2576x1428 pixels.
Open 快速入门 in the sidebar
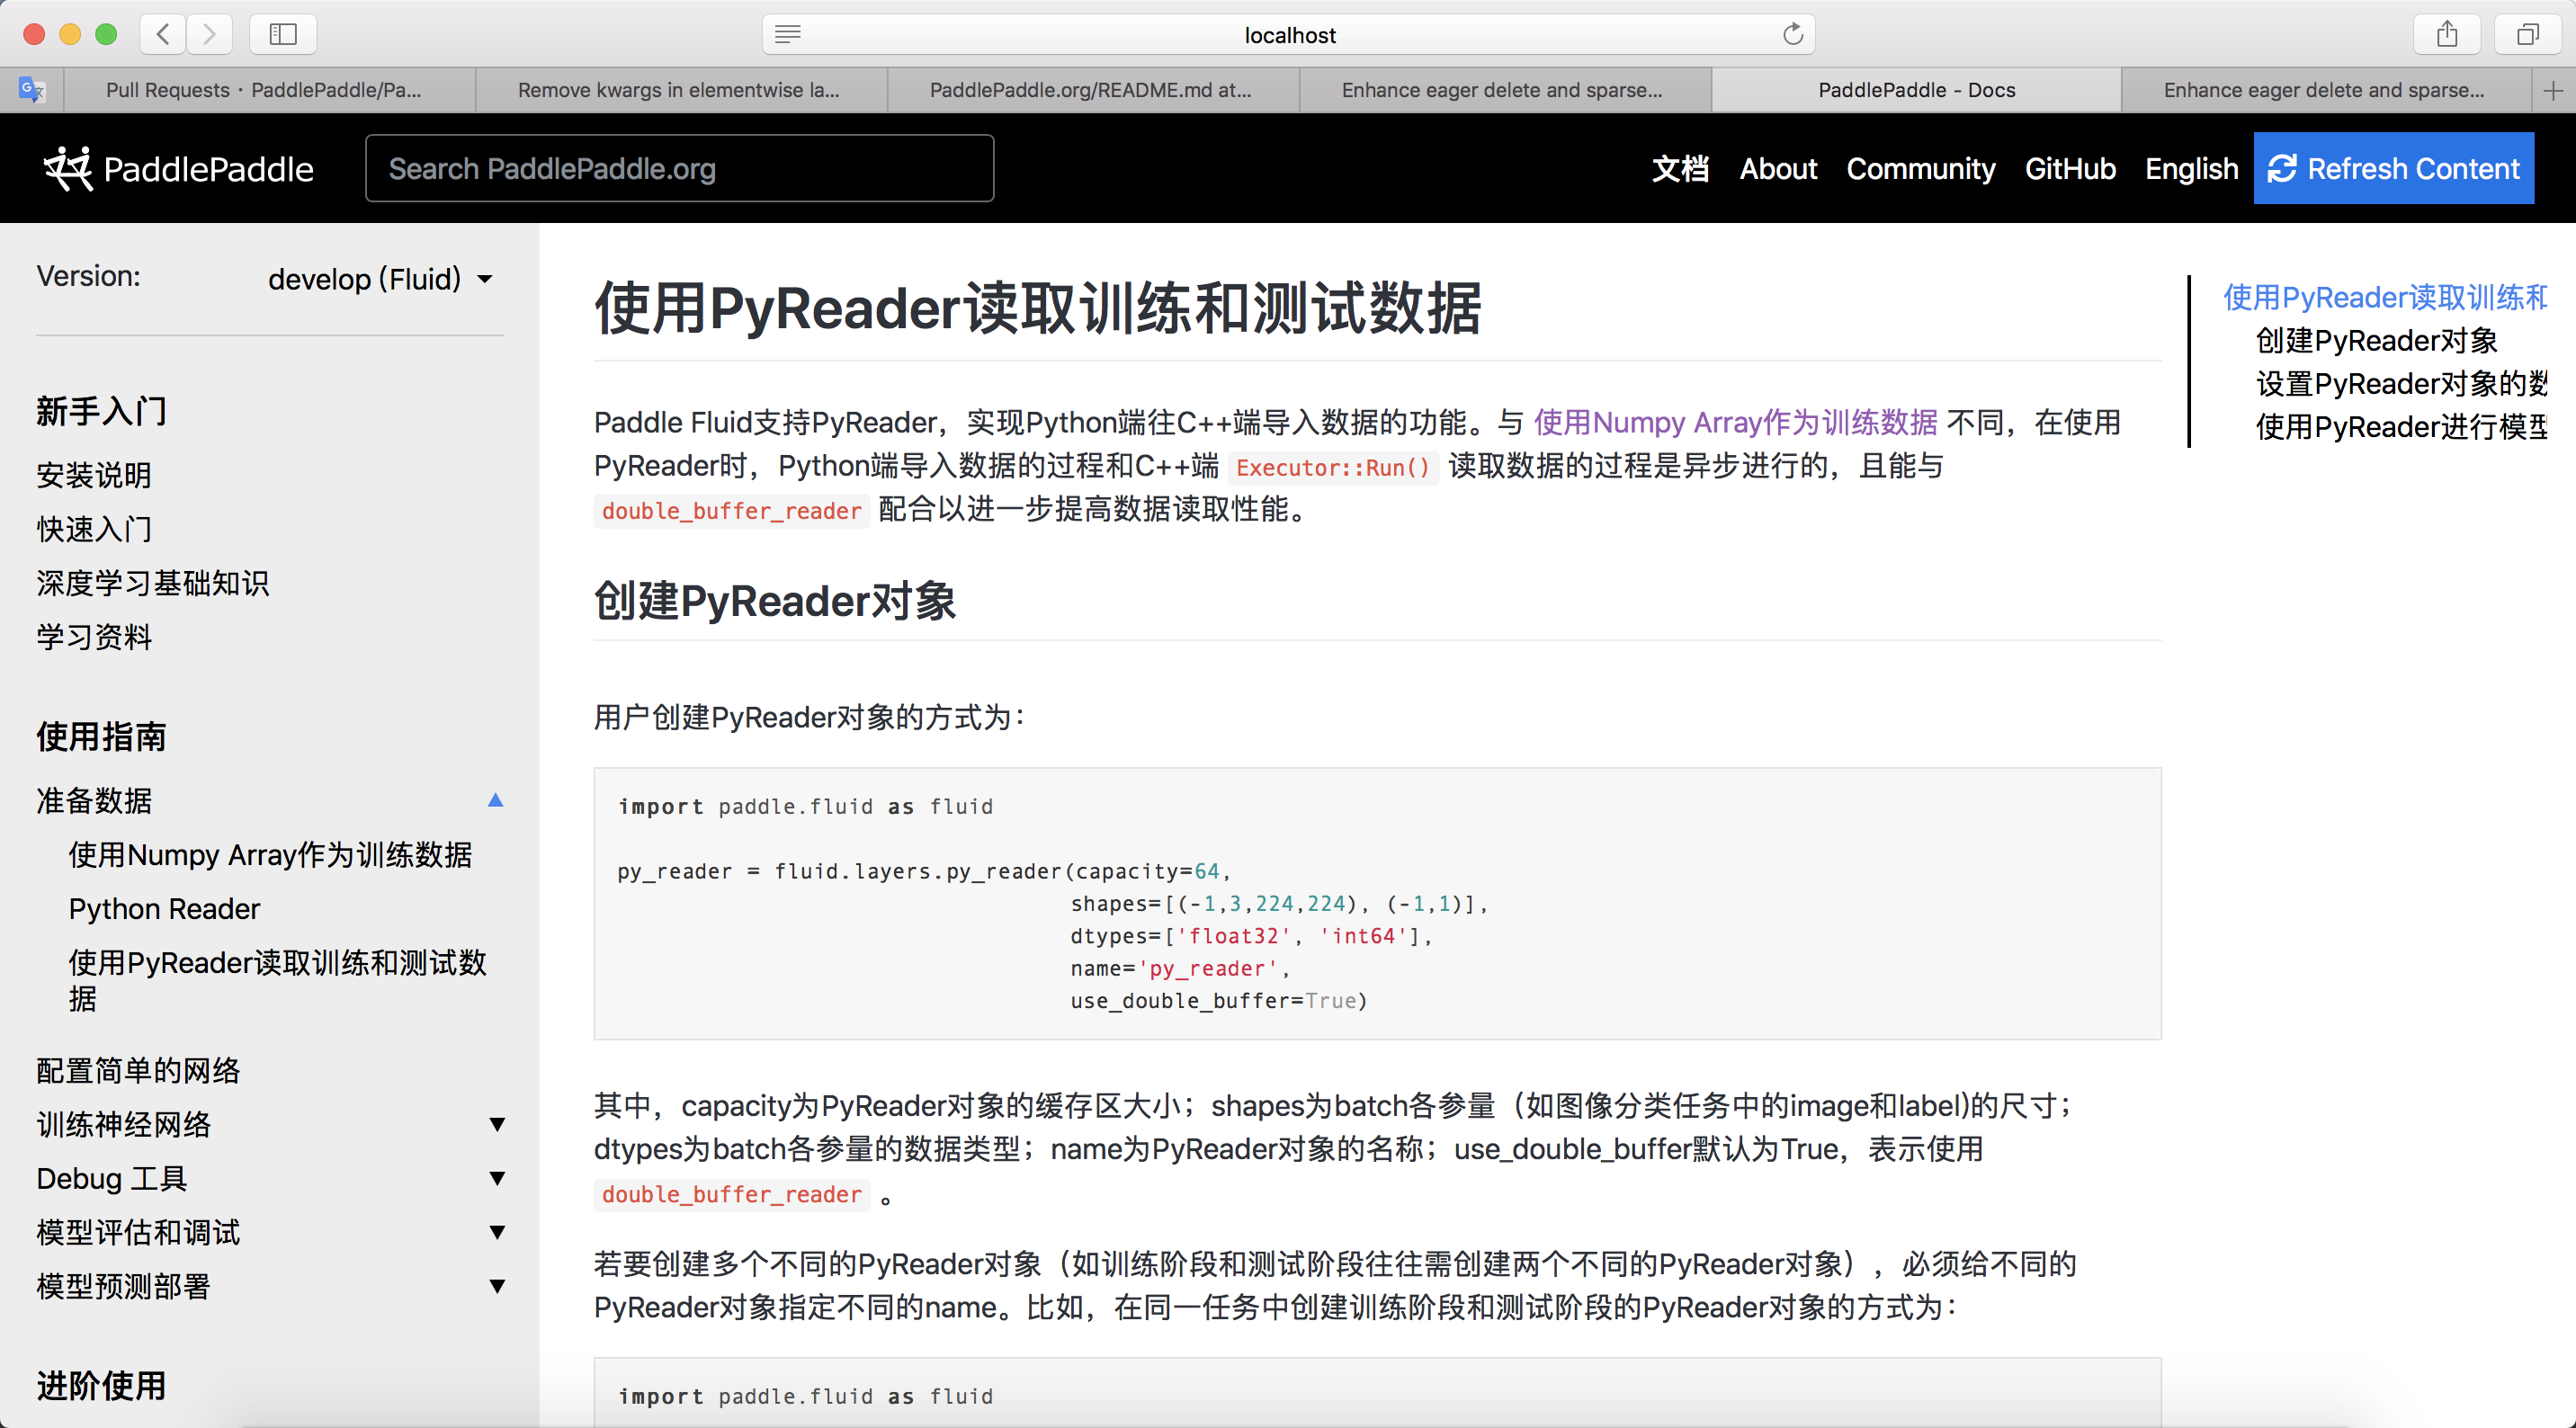(x=94, y=529)
